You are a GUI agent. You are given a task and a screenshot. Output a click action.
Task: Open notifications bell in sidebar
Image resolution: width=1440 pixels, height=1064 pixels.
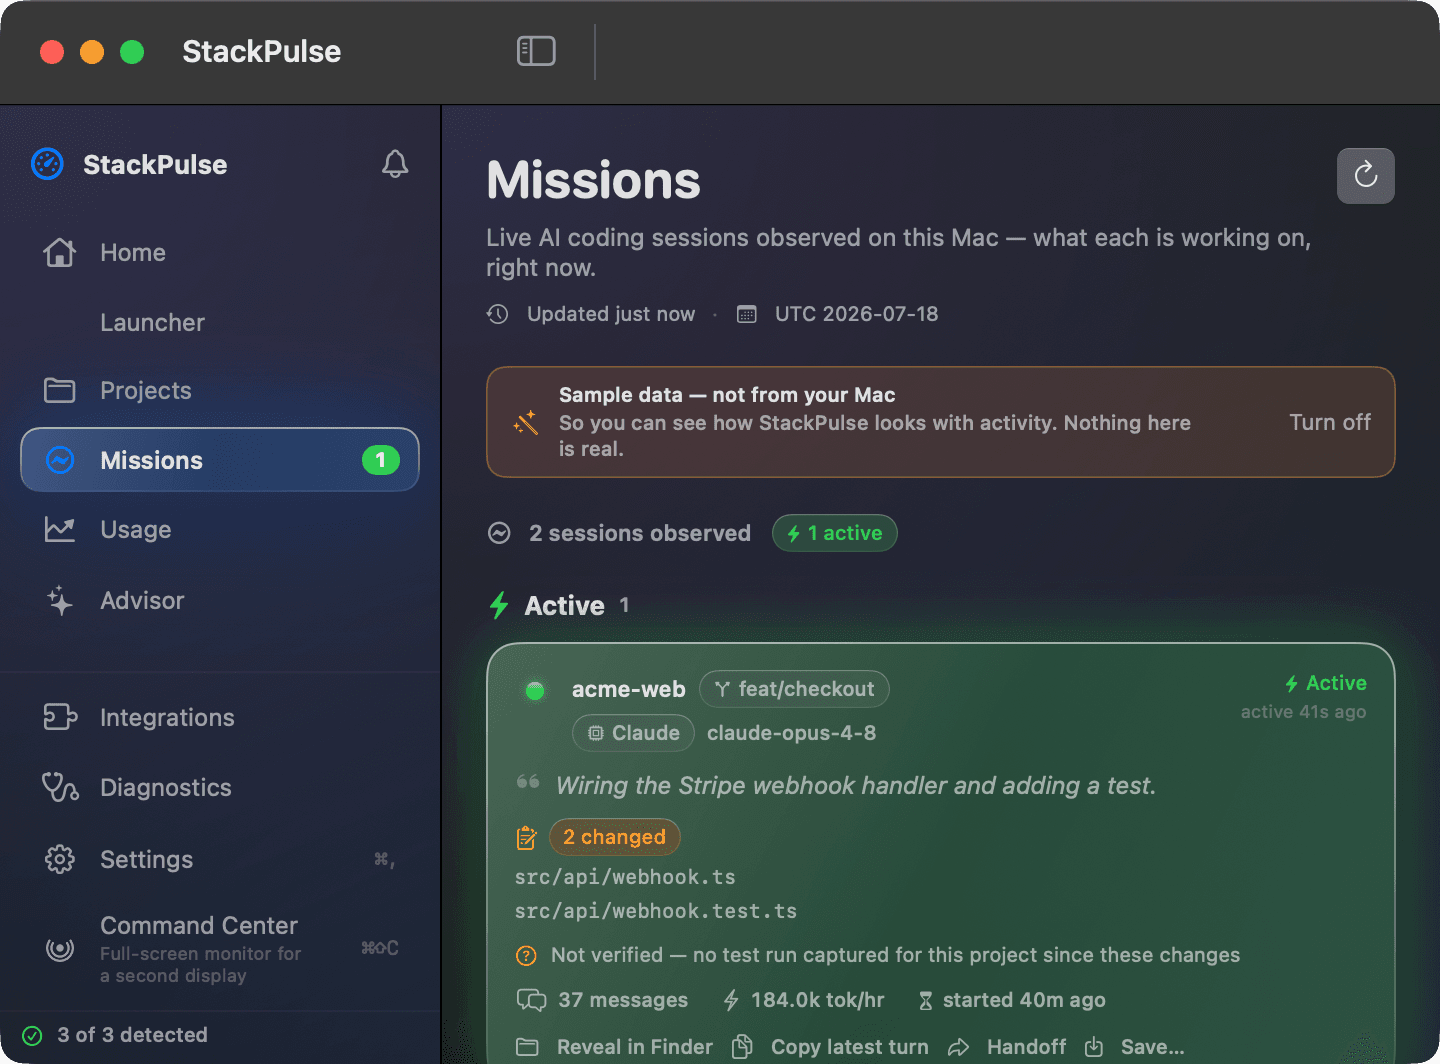click(395, 164)
